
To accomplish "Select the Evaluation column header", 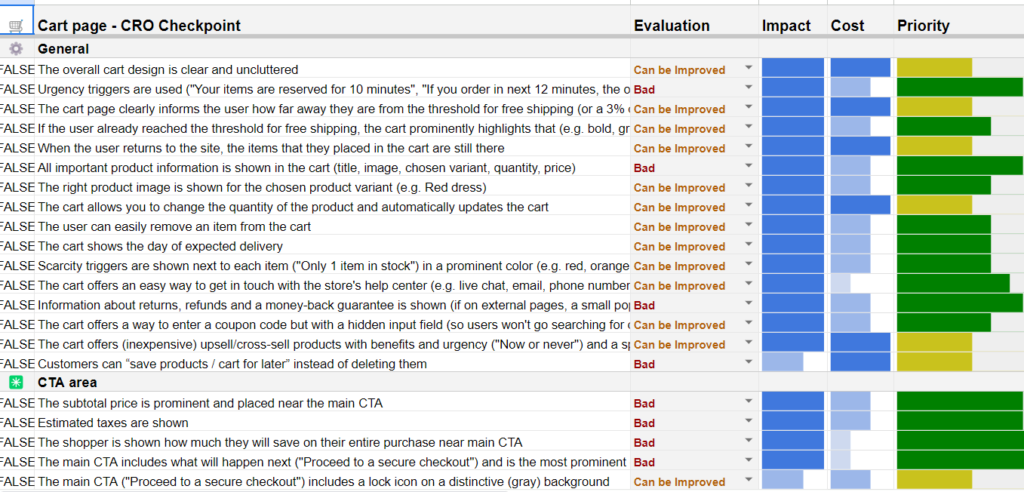I will (x=671, y=25).
